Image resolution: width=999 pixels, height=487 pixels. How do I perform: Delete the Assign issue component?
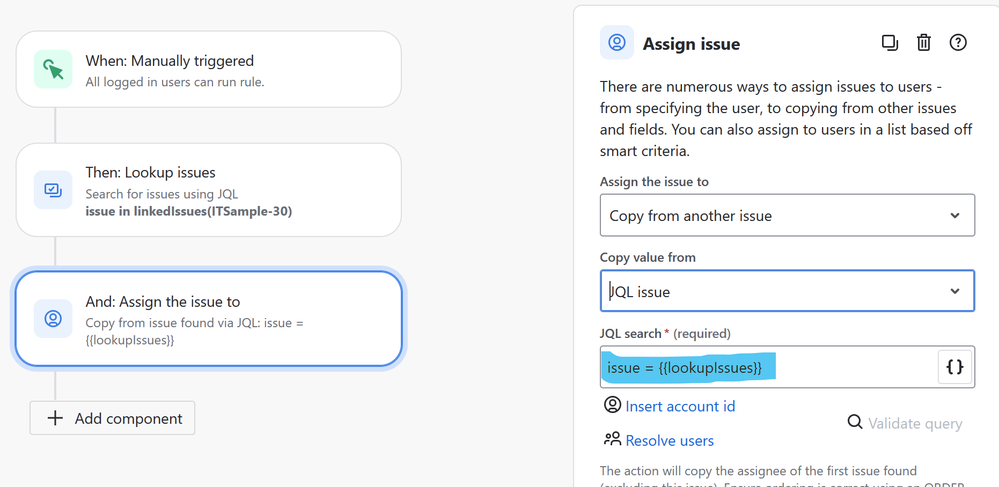[924, 43]
